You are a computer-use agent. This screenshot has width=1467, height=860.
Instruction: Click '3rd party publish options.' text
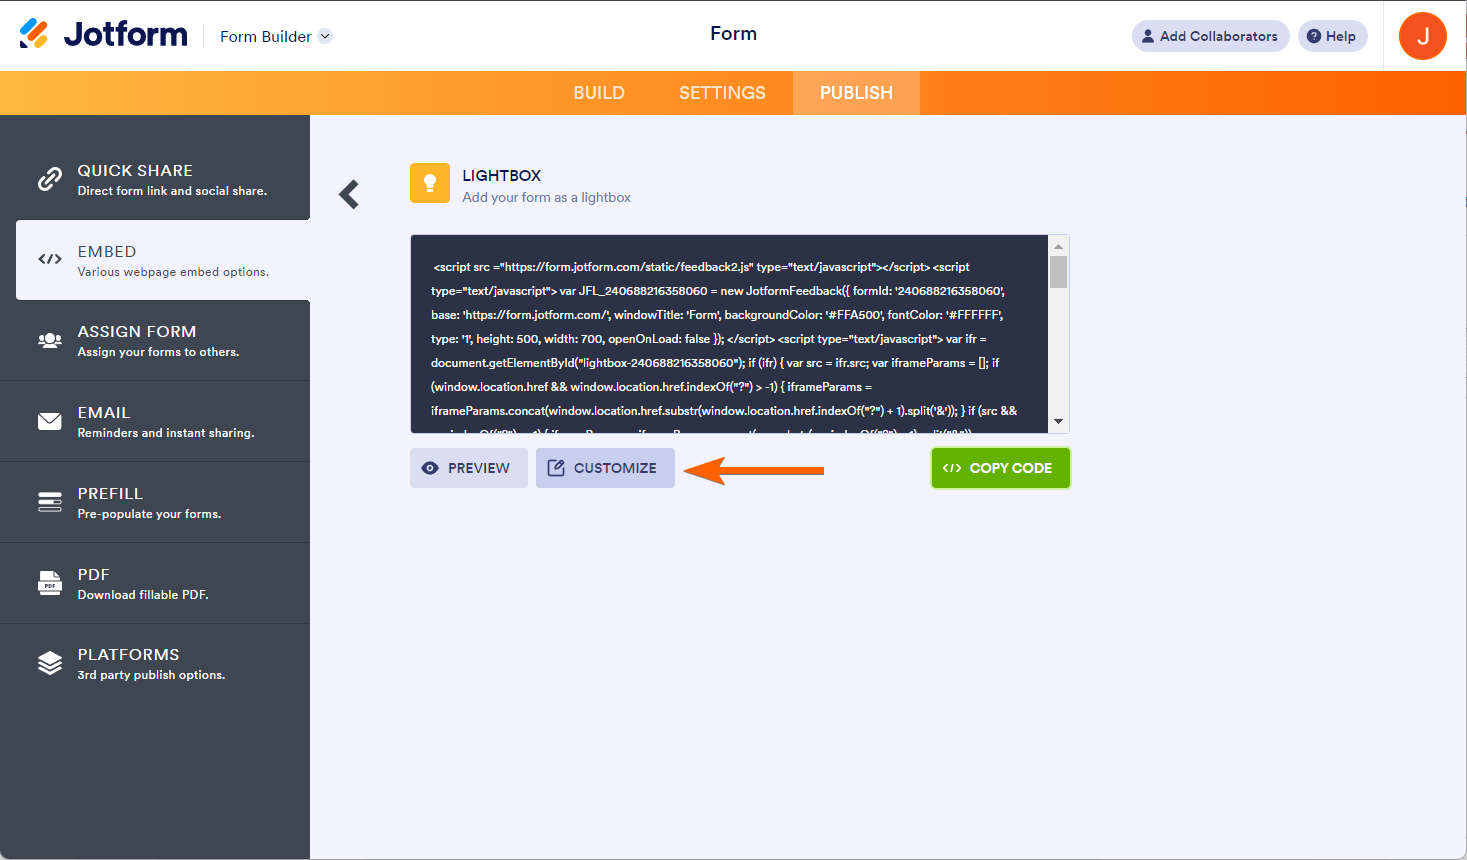coord(151,675)
